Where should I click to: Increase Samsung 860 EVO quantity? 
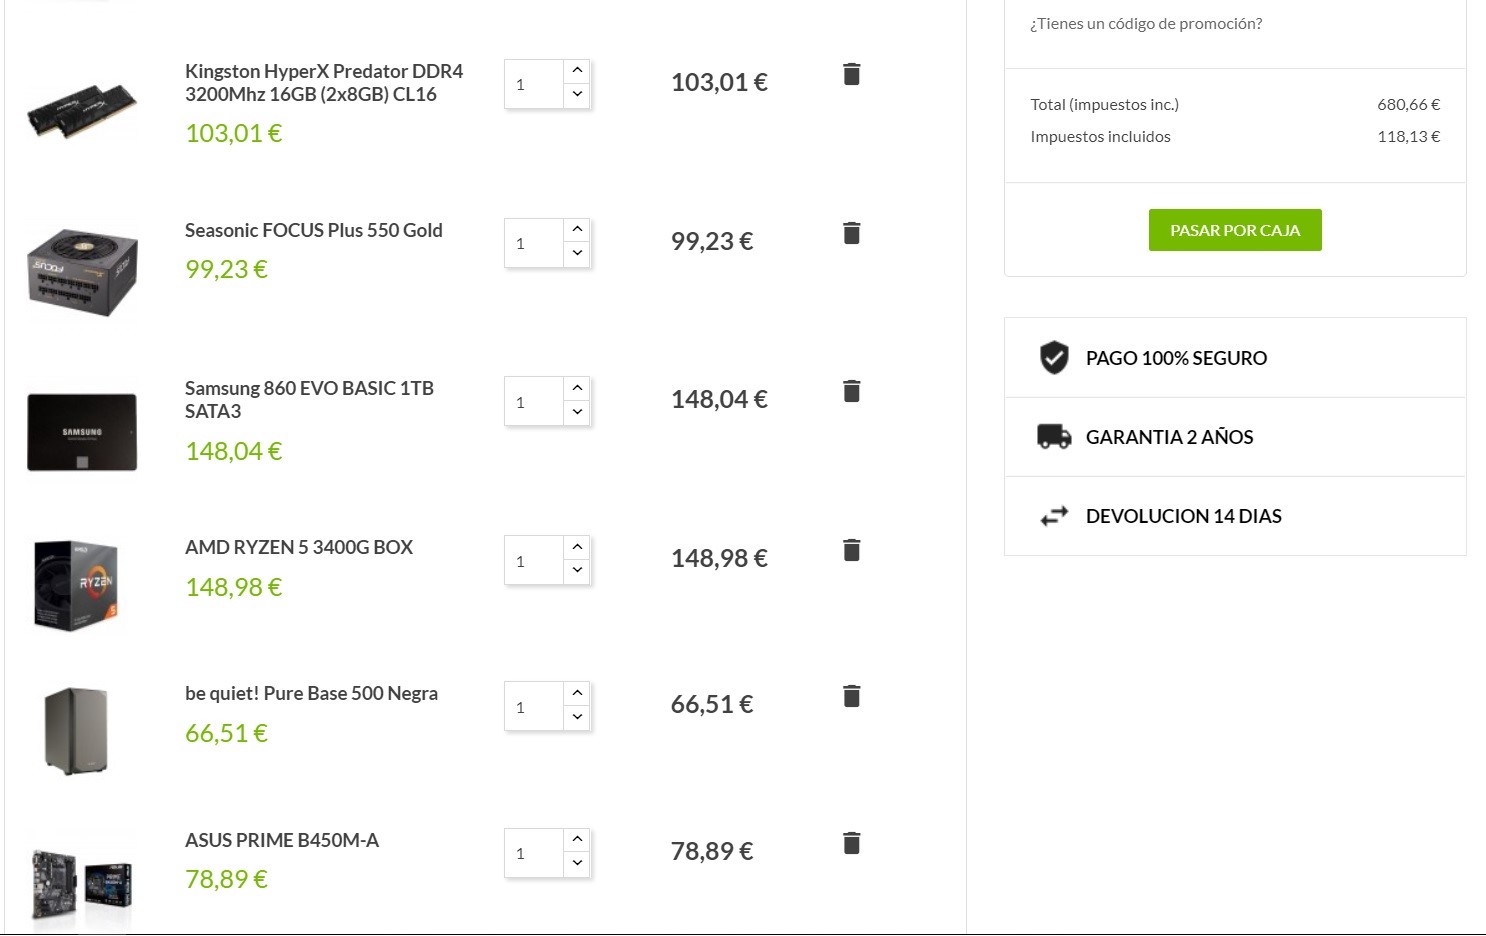577,388
